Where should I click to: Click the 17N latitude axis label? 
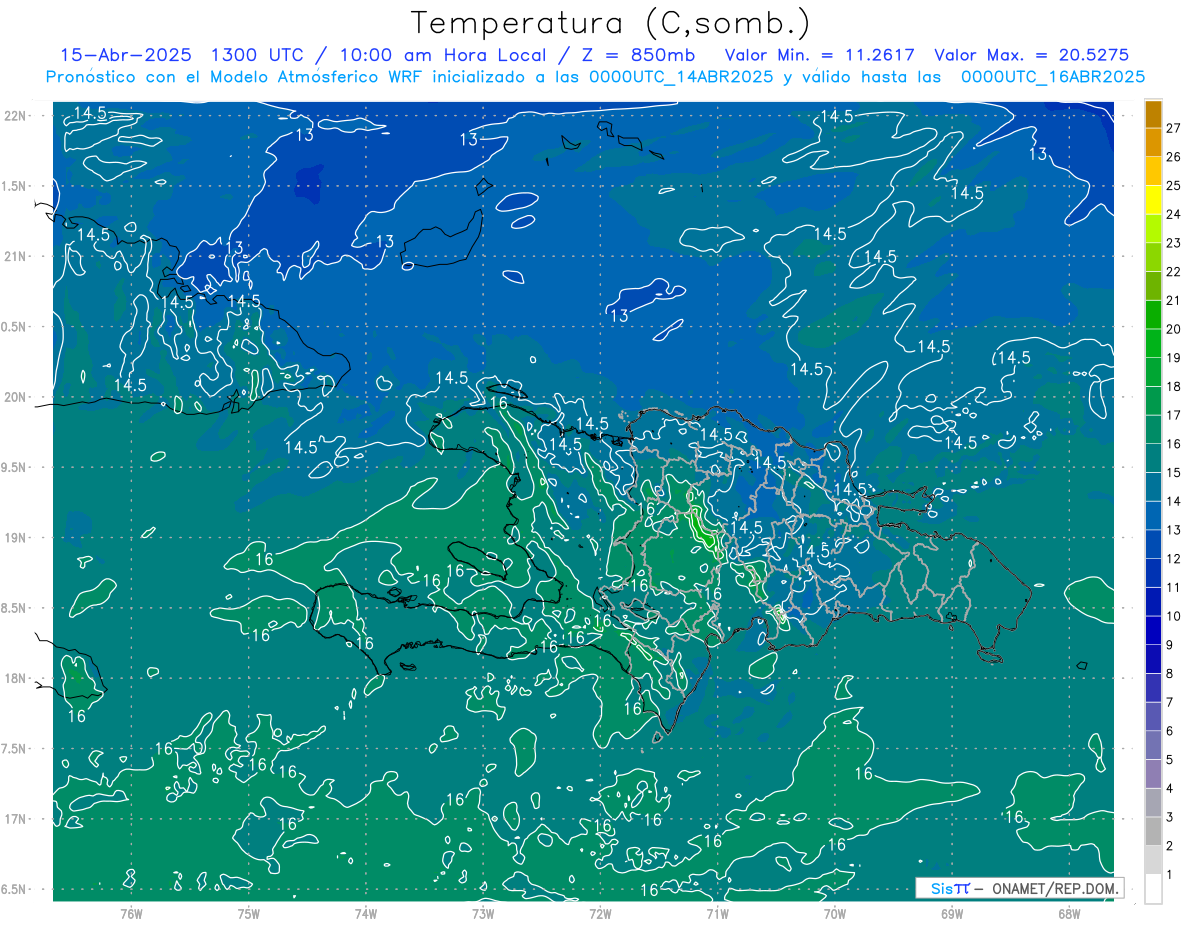click(15, 819)
